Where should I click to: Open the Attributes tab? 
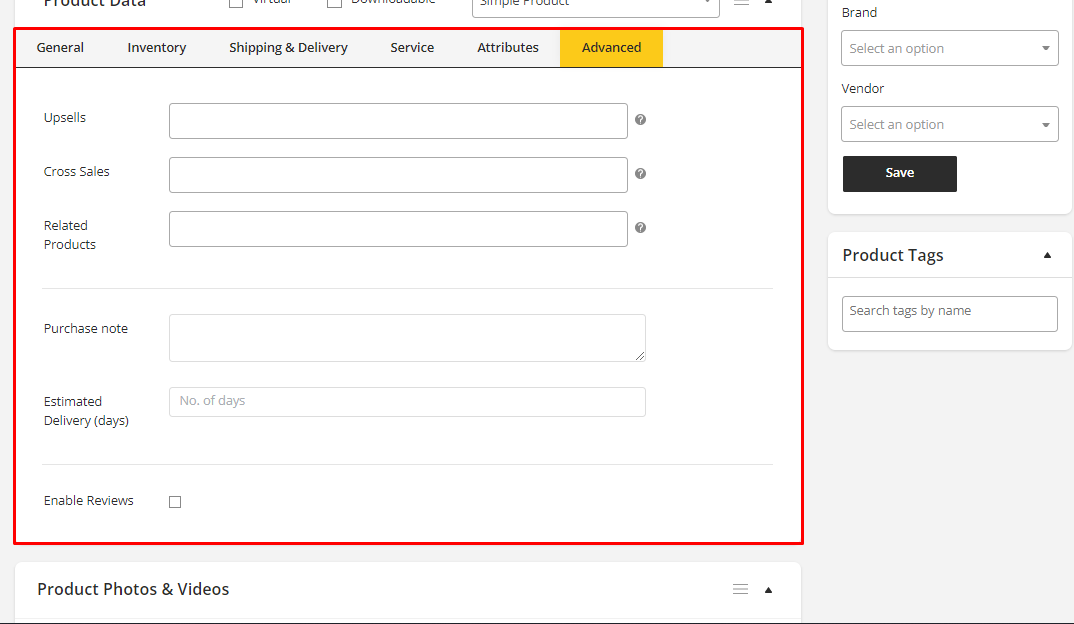508,48
